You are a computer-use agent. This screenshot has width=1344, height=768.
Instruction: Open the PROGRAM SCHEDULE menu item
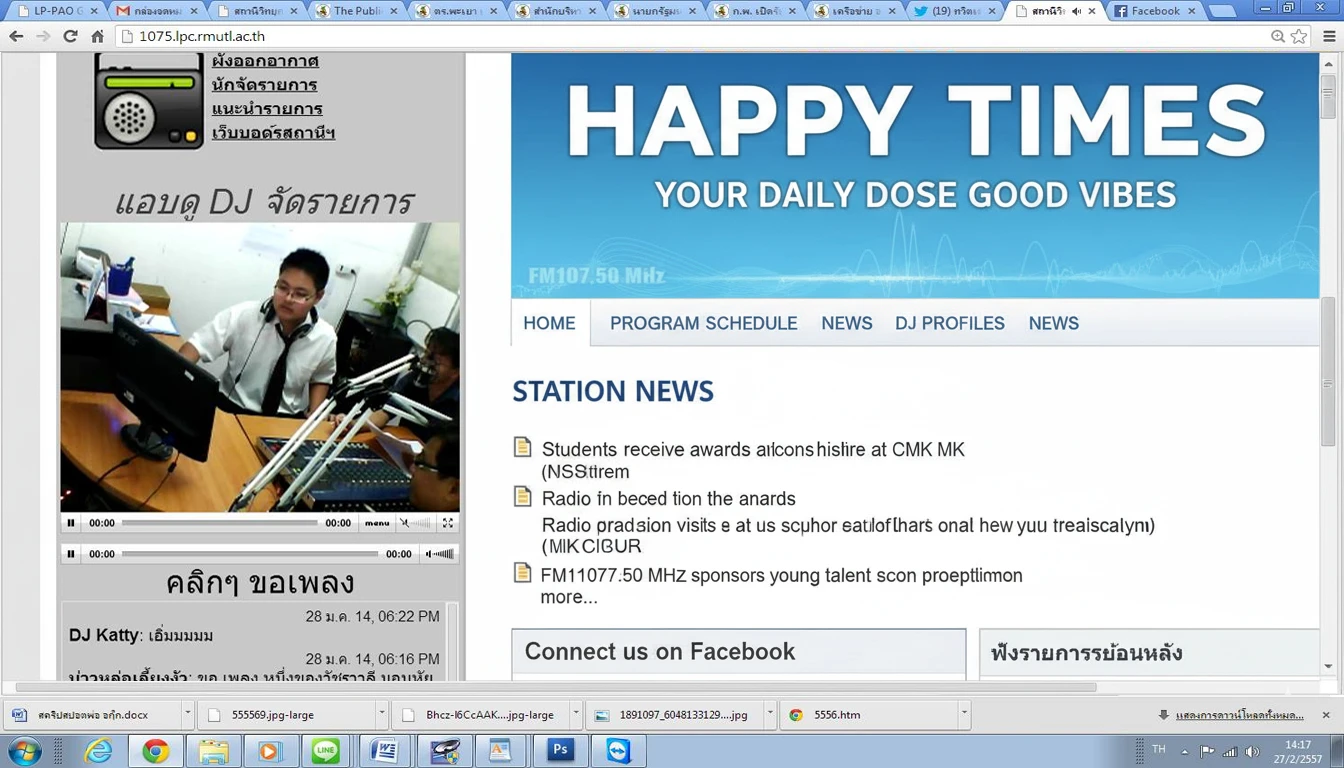point(703,324)
